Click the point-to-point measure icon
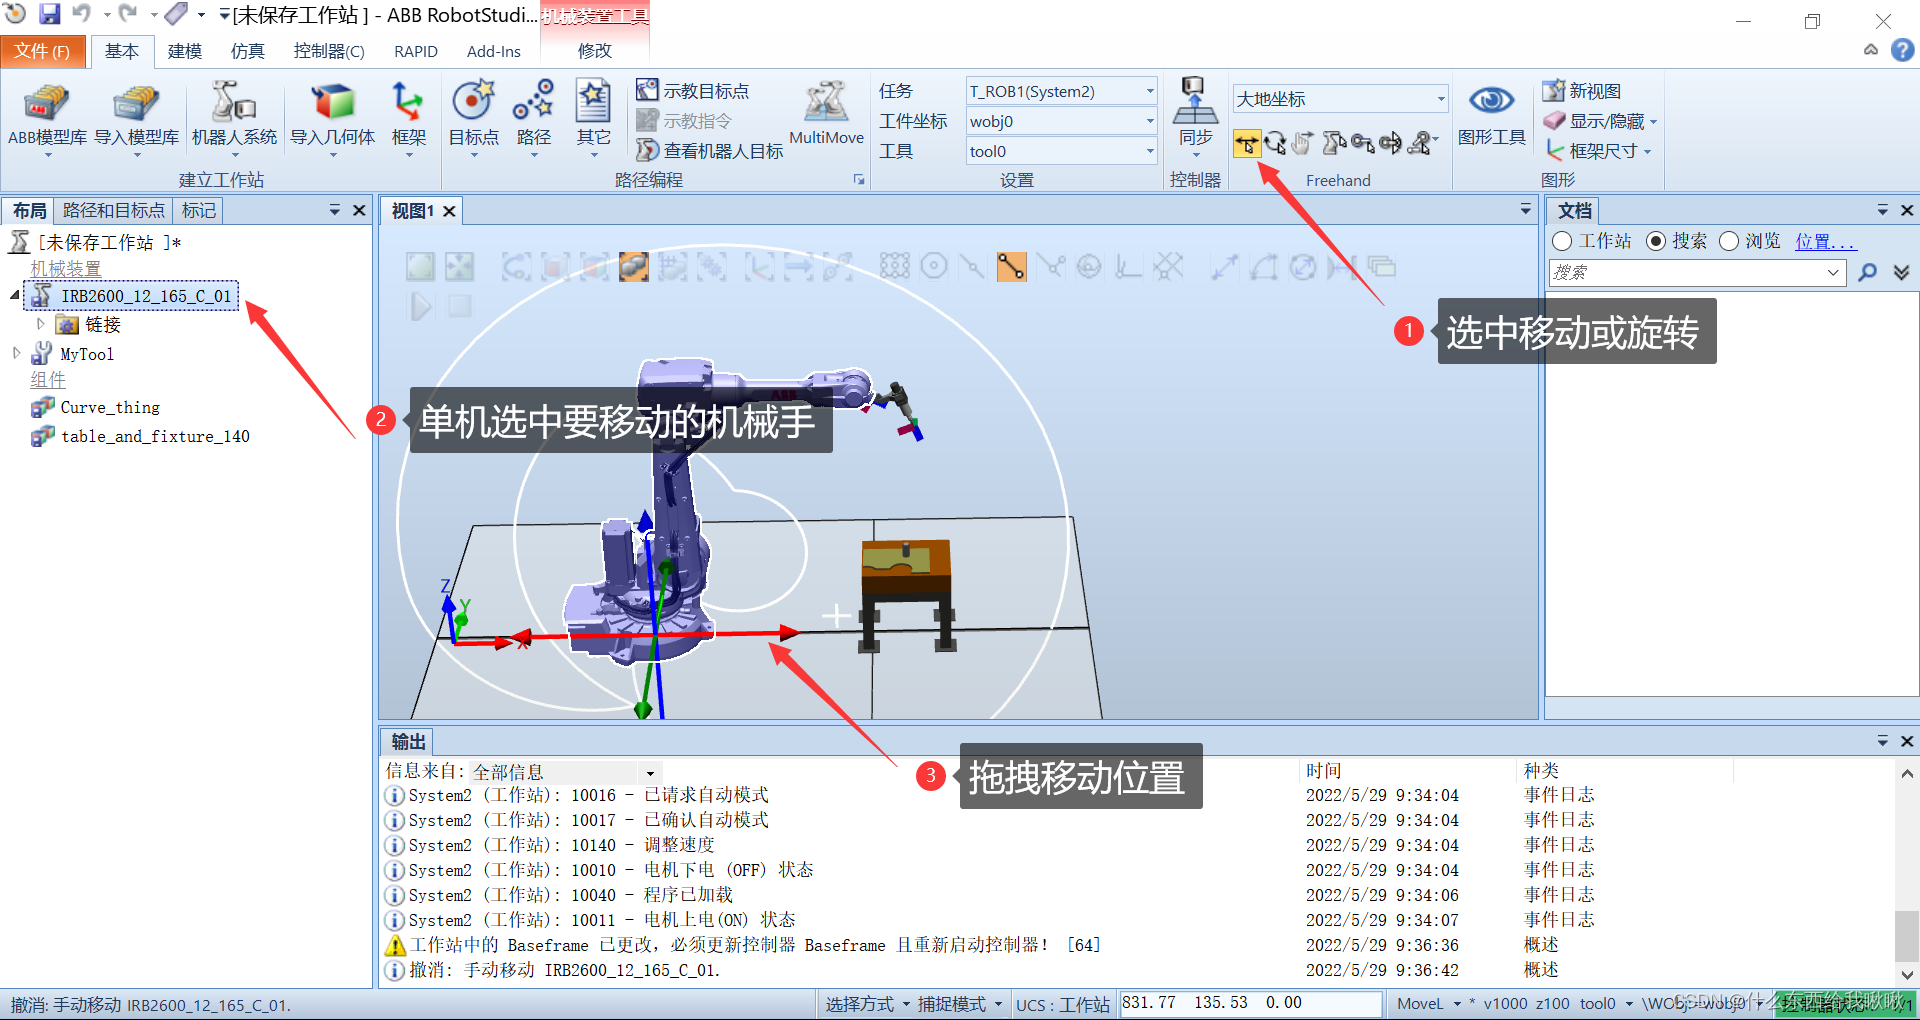Screen dimensions: 1920x1020 pos(1225,266)
